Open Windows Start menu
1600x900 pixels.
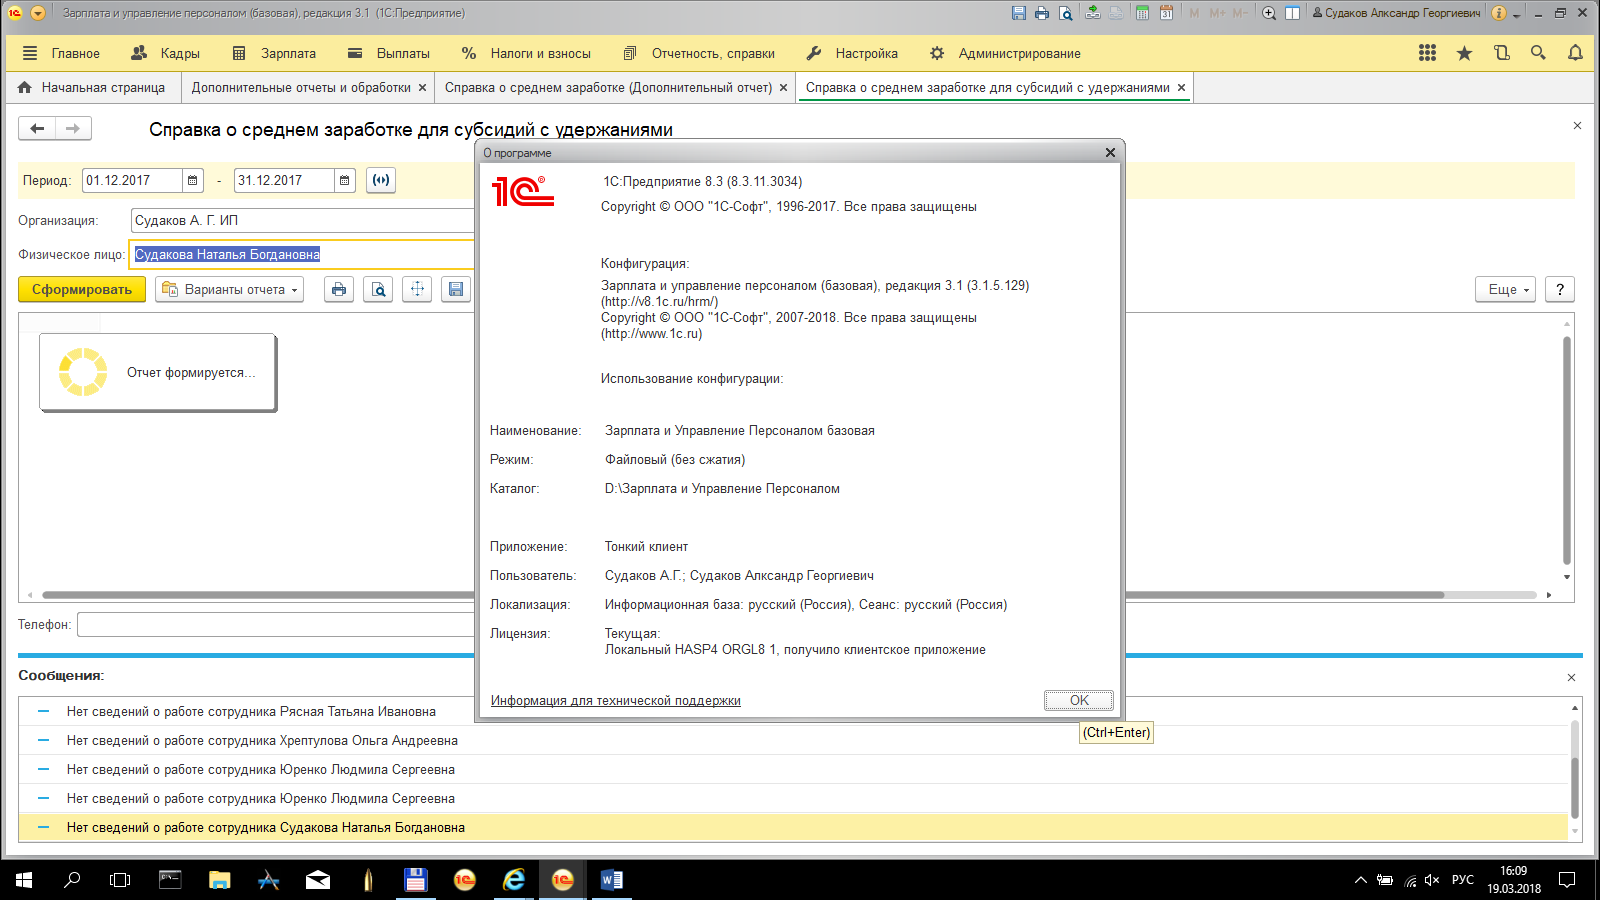pos(24,880)
